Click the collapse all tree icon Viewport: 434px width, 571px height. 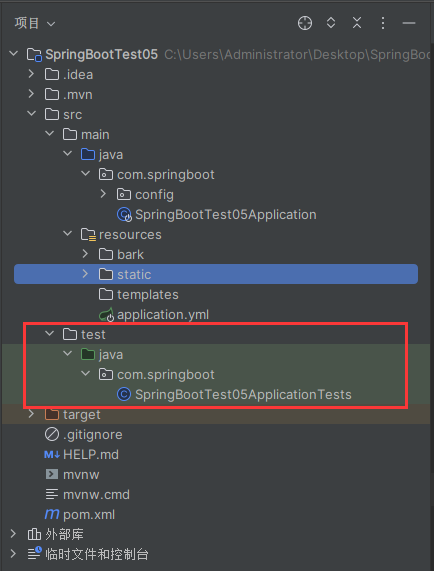click(357, 23)
